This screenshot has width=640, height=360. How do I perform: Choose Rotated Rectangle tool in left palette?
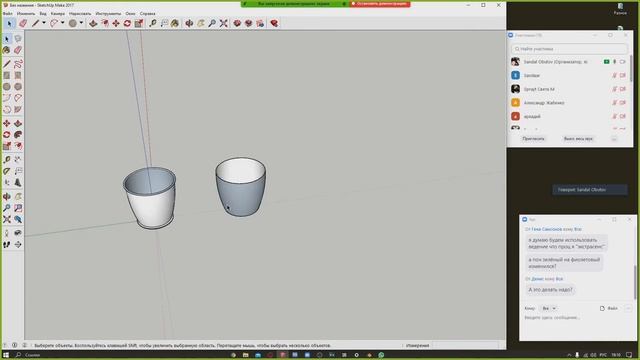tap(18, 76)
